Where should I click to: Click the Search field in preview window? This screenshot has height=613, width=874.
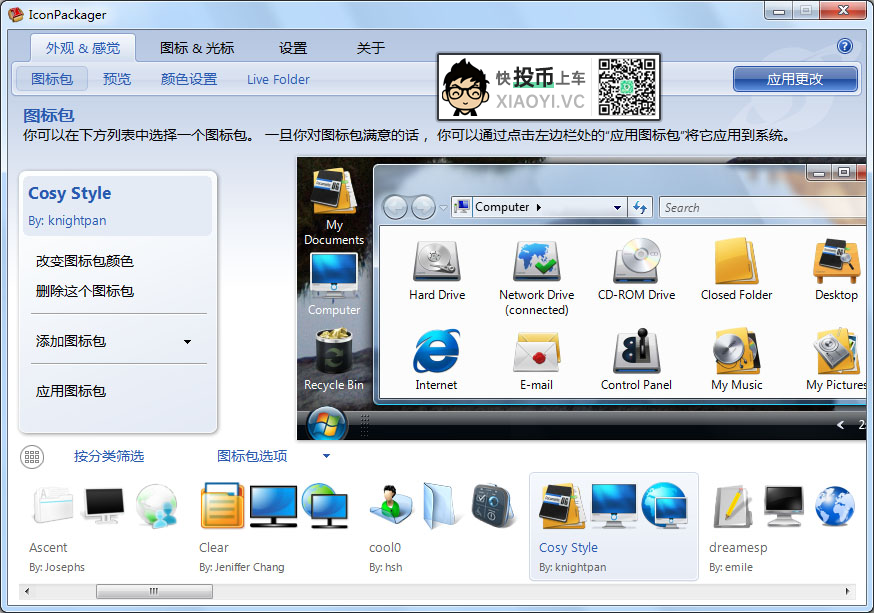[x=763, y=207]
